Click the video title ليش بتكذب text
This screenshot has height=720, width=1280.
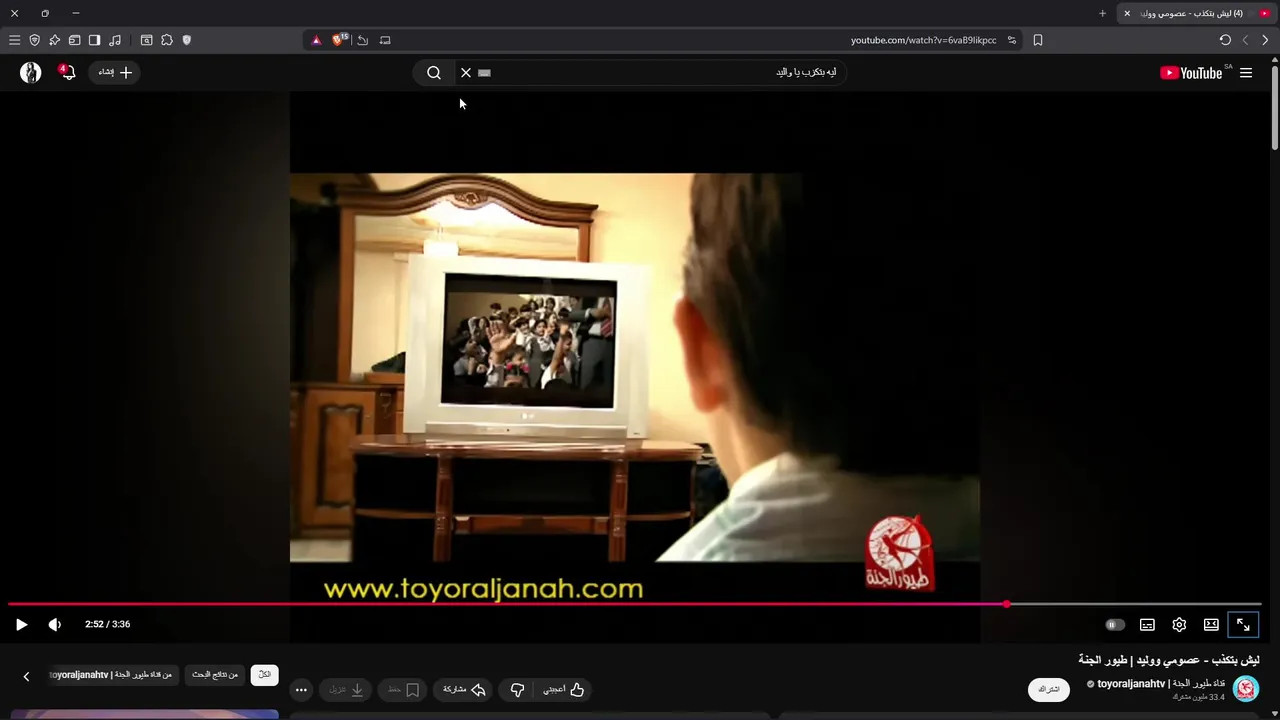(1169, 660)
